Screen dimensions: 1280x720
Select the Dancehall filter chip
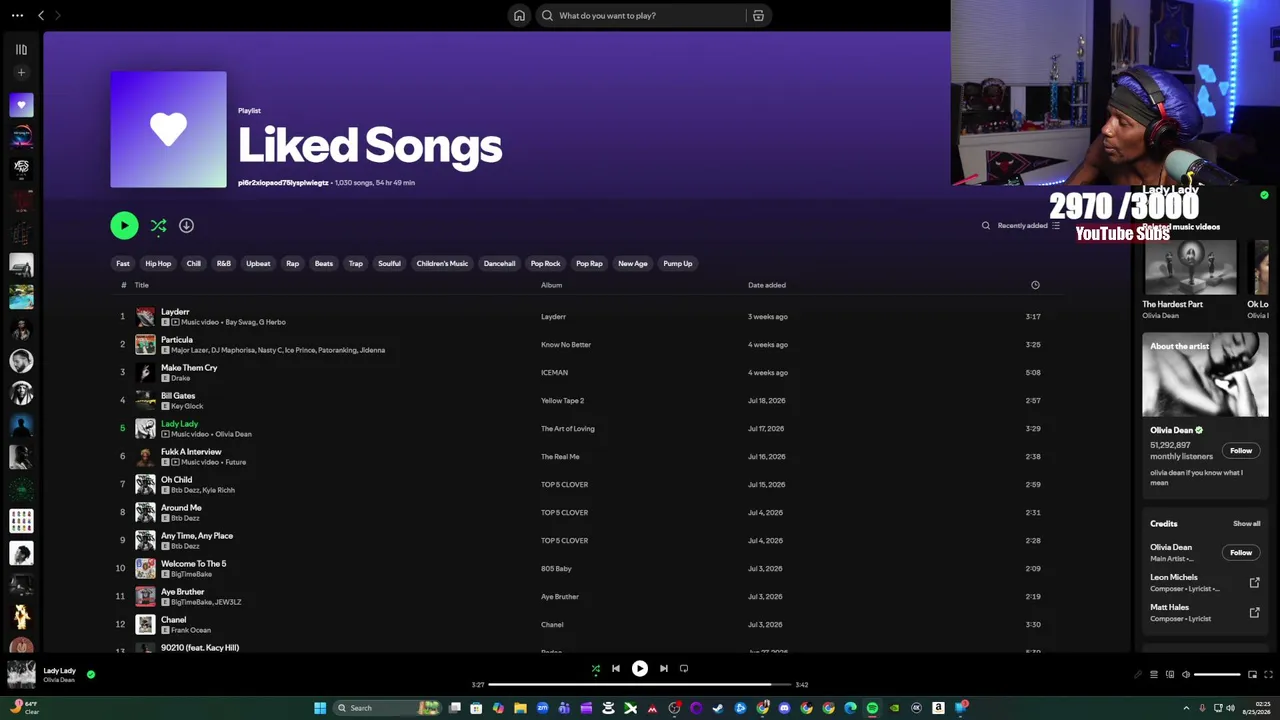point(499,263)
